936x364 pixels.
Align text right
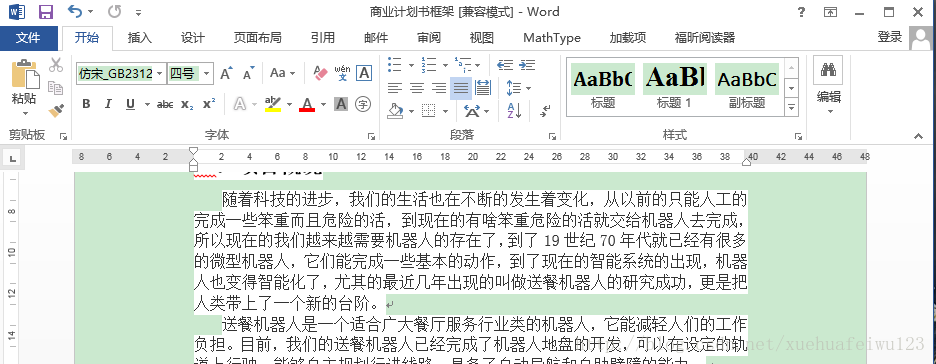click(439, 88)
